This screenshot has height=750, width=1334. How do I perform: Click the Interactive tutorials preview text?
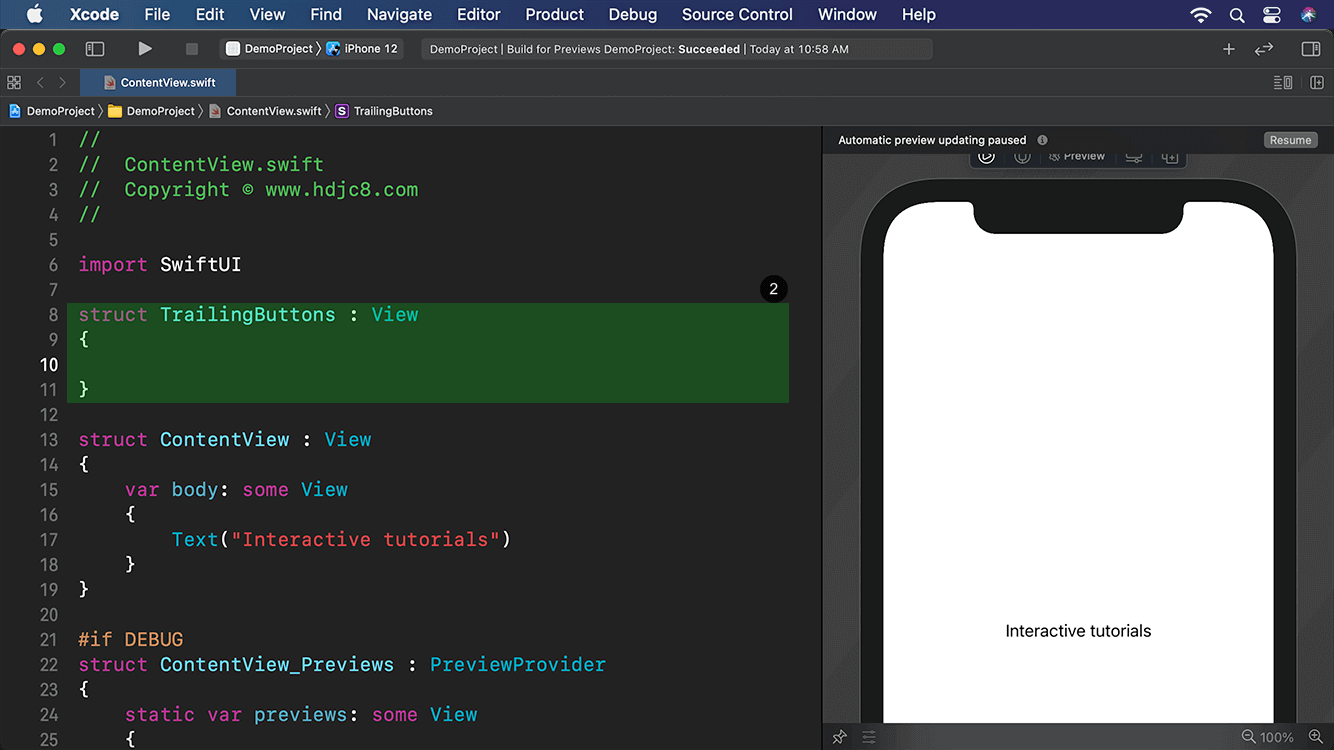pyautogui.click(x=1078, y=631)
